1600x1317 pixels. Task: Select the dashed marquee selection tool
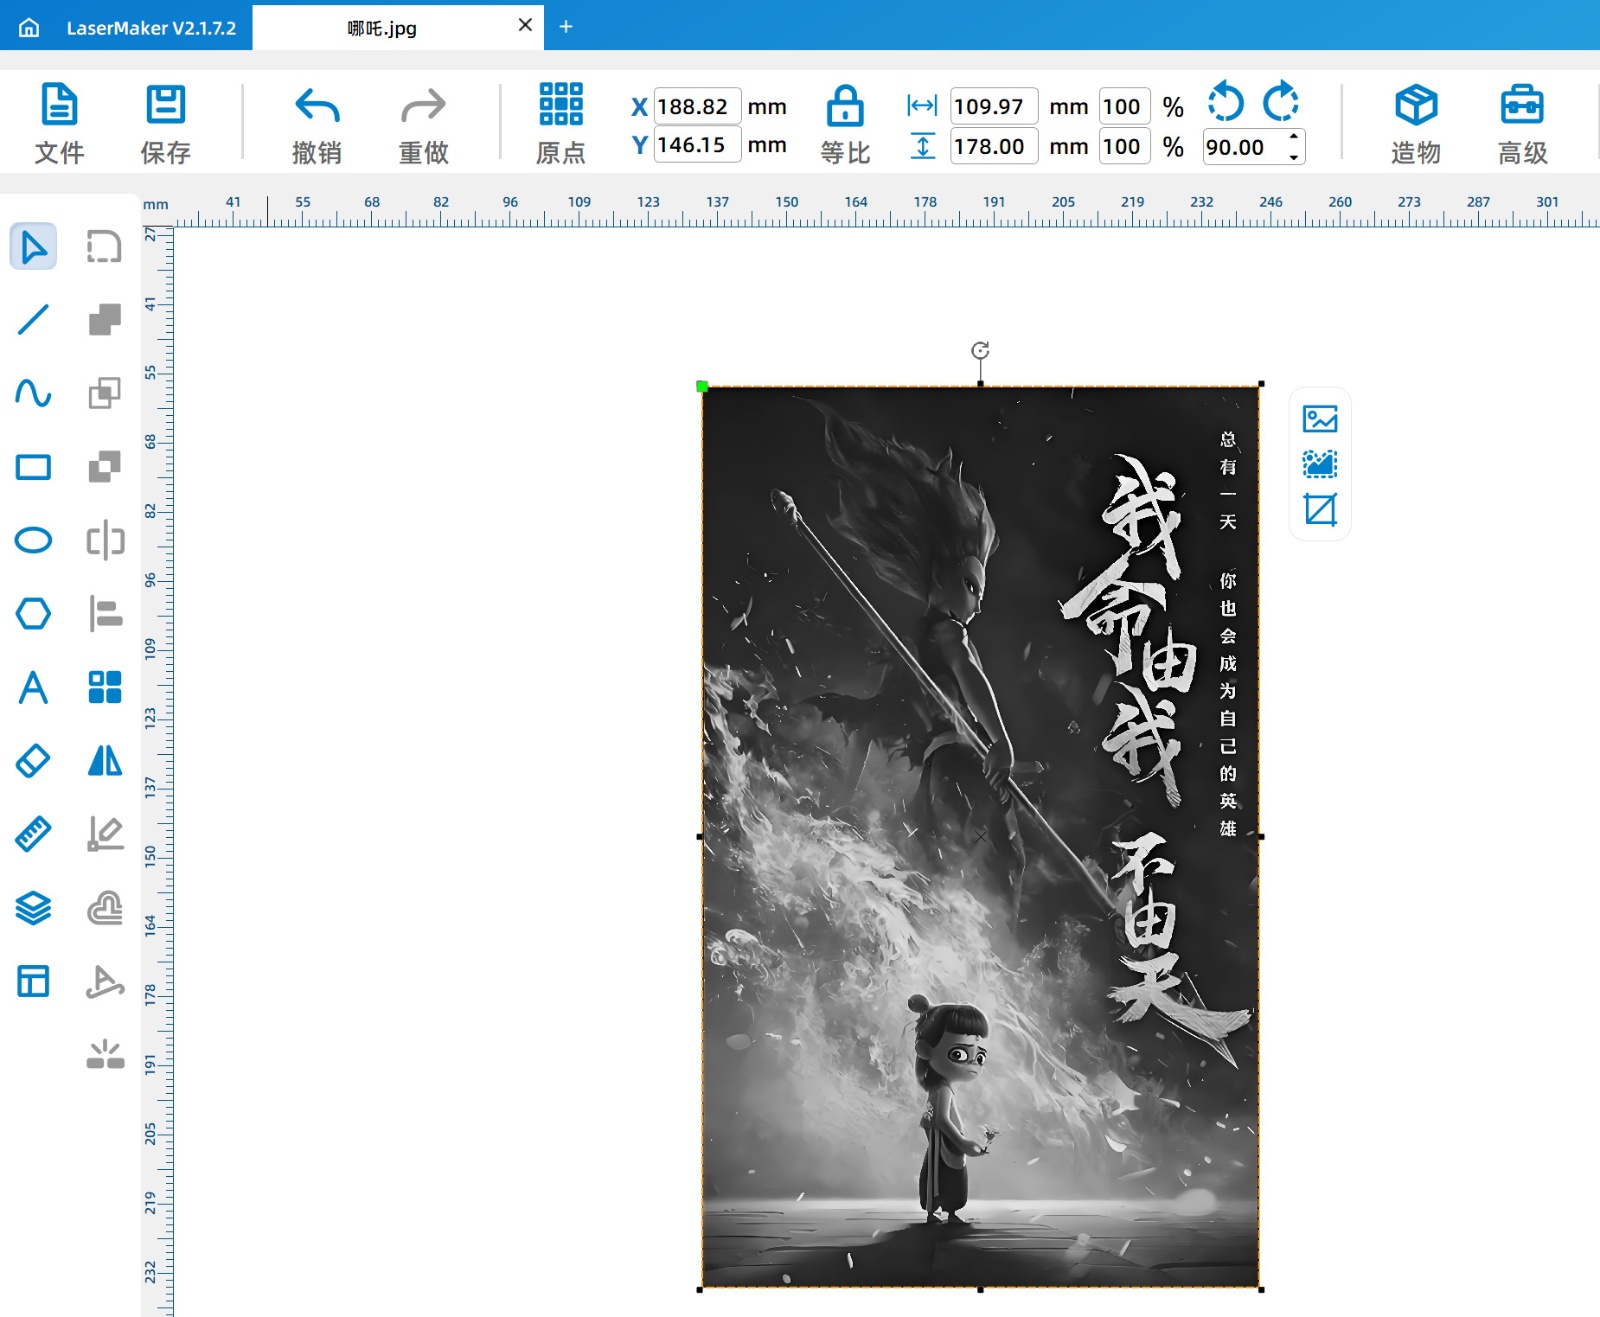(x=104, y=247)
